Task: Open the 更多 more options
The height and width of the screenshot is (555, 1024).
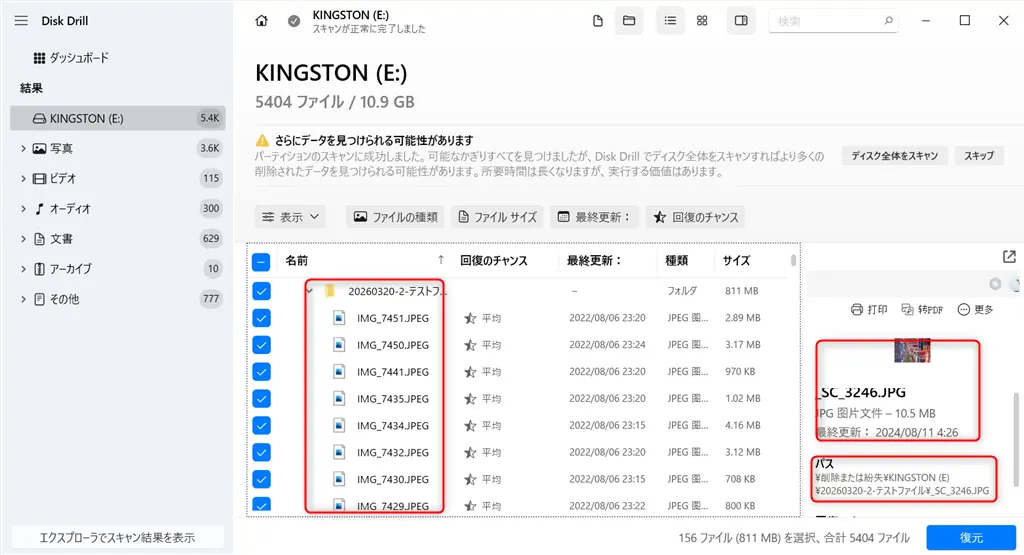Action: (x=975, y=309)
